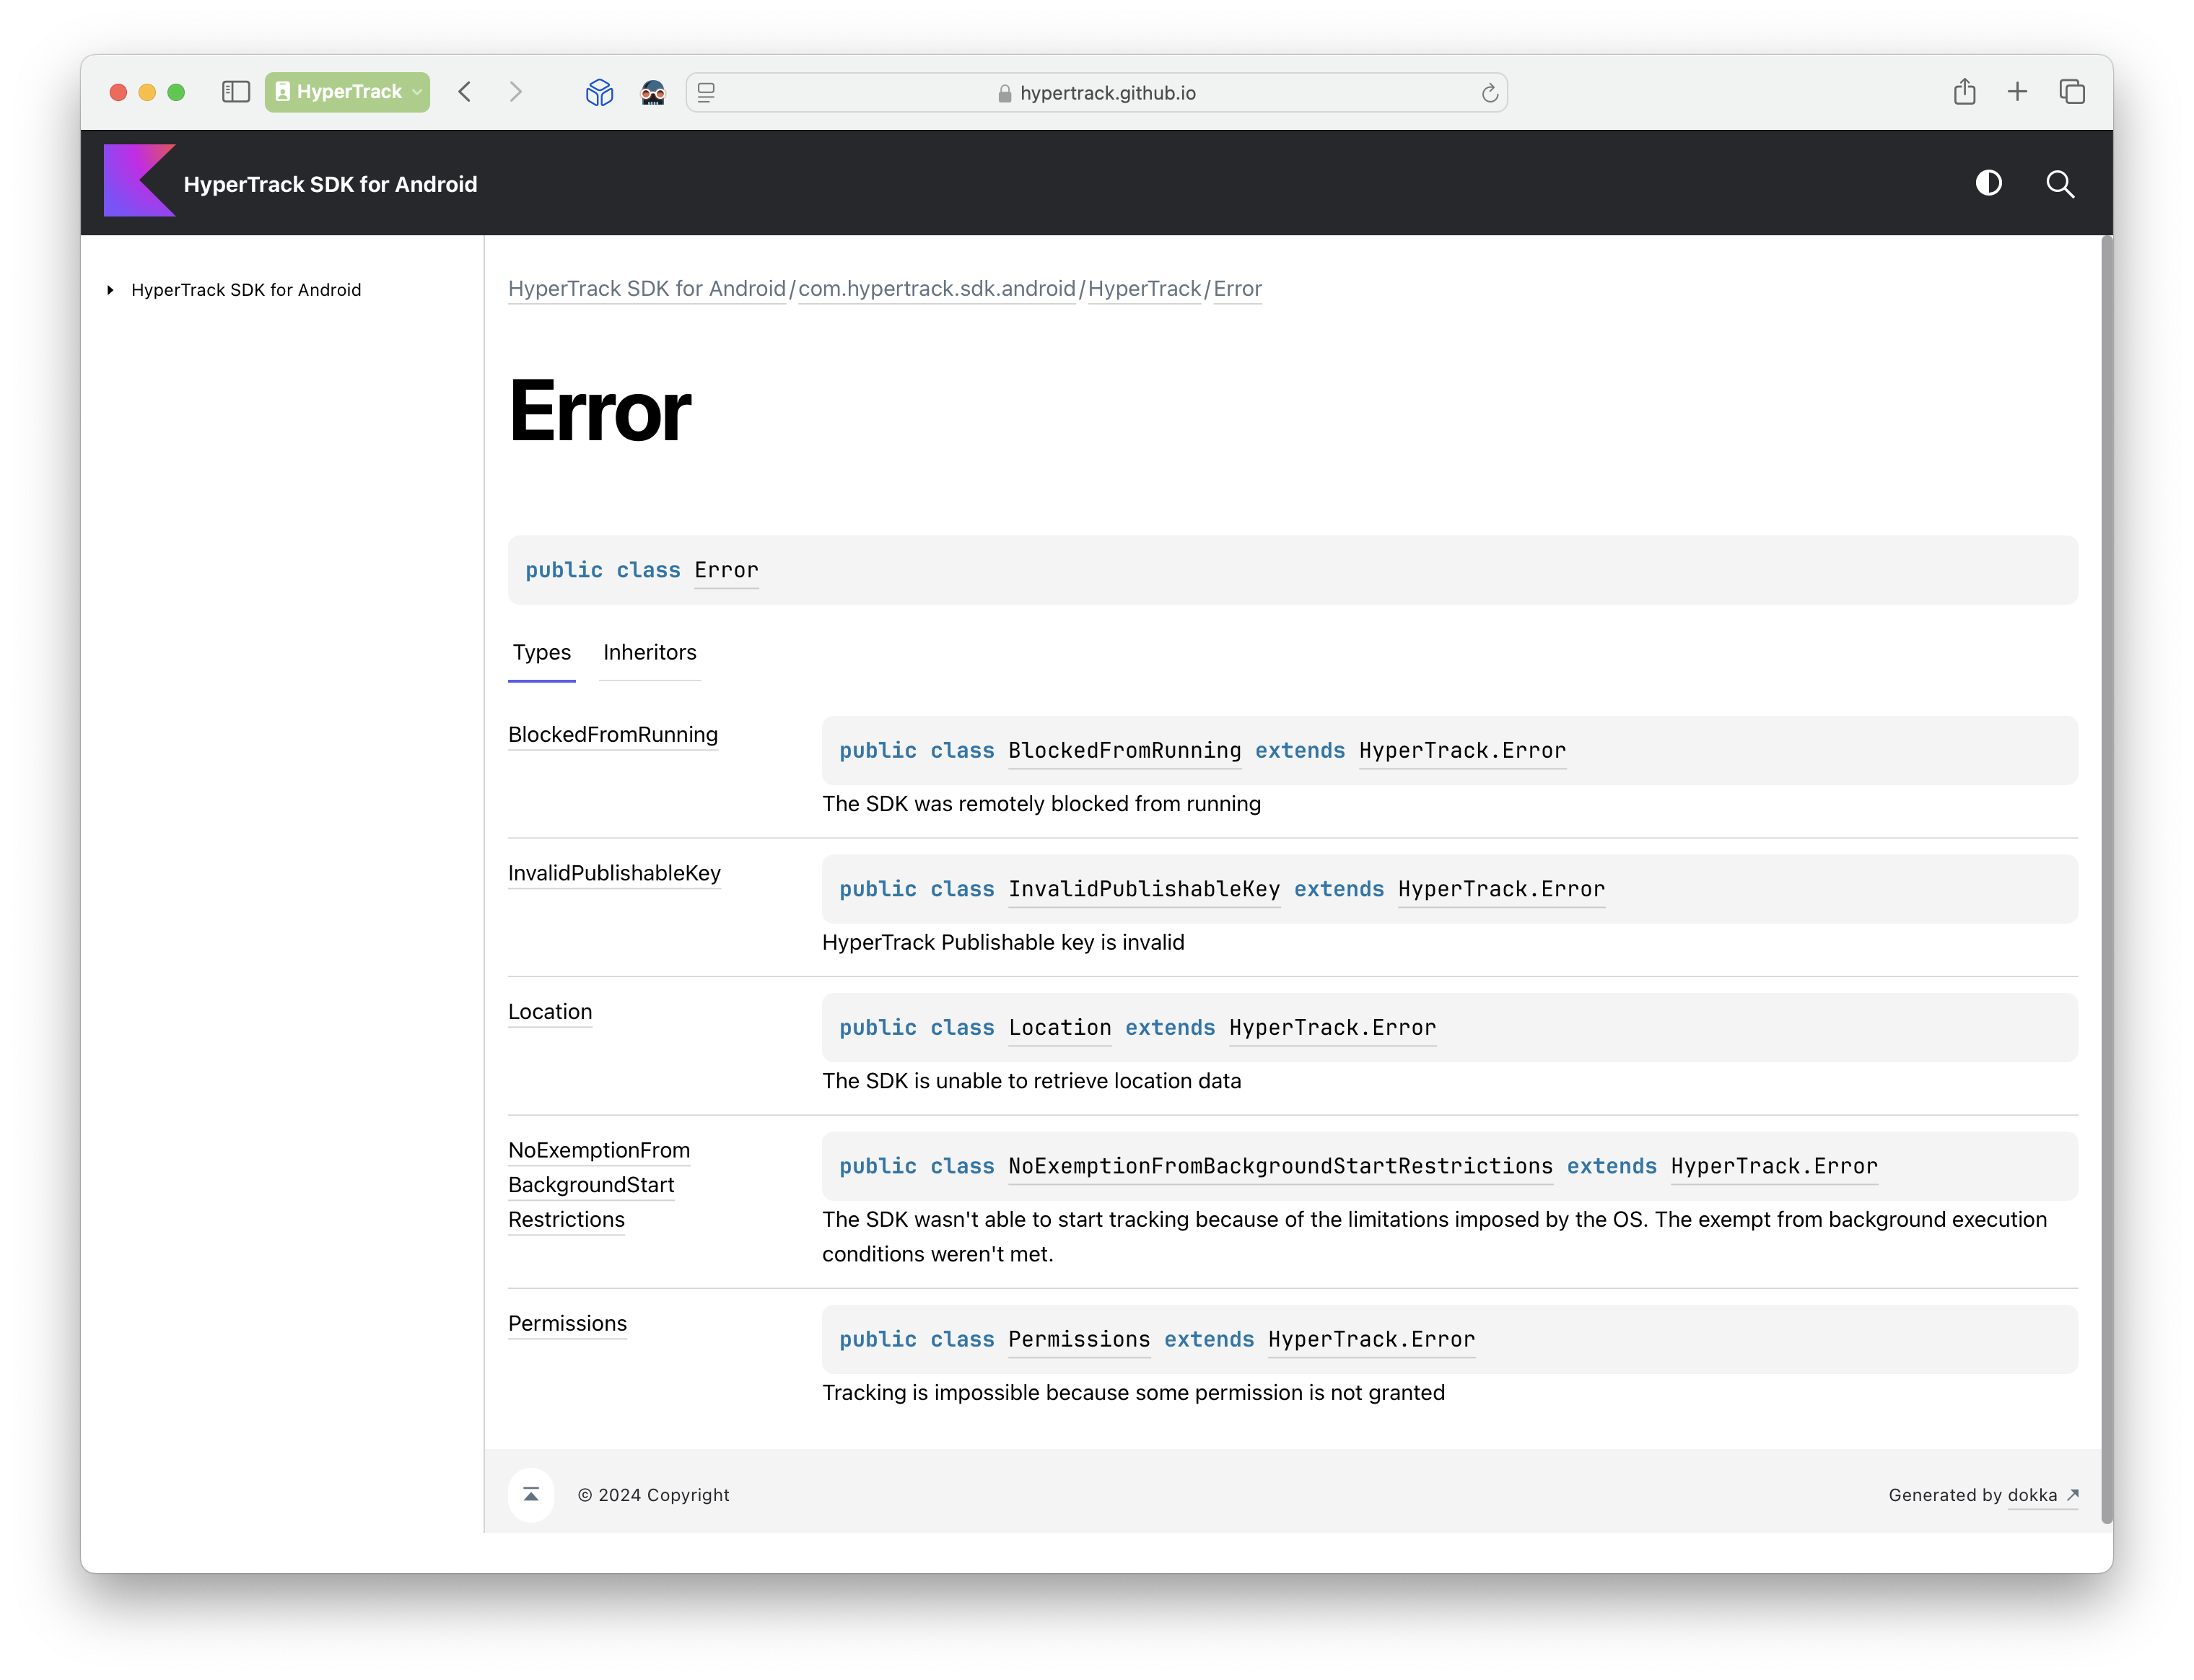The height and width of the screenshot is (1680, 2194).
Task: Click Error in the class signature
Action: [726, 570]
